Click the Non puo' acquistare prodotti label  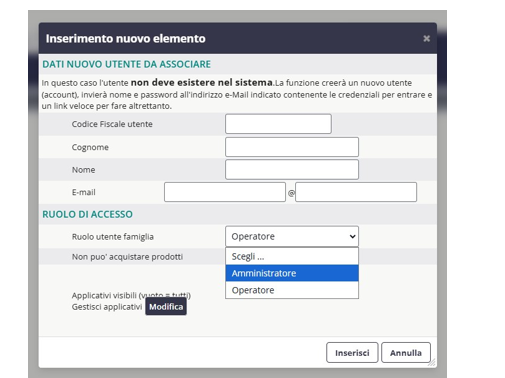(127, 257)
